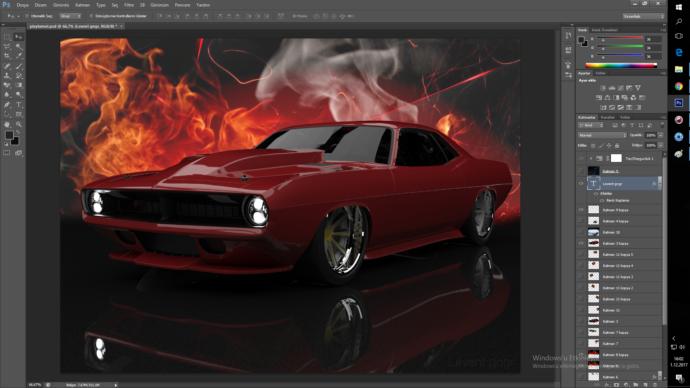
Task: Filter layers by type layers icon
Action: coord(632,125)
